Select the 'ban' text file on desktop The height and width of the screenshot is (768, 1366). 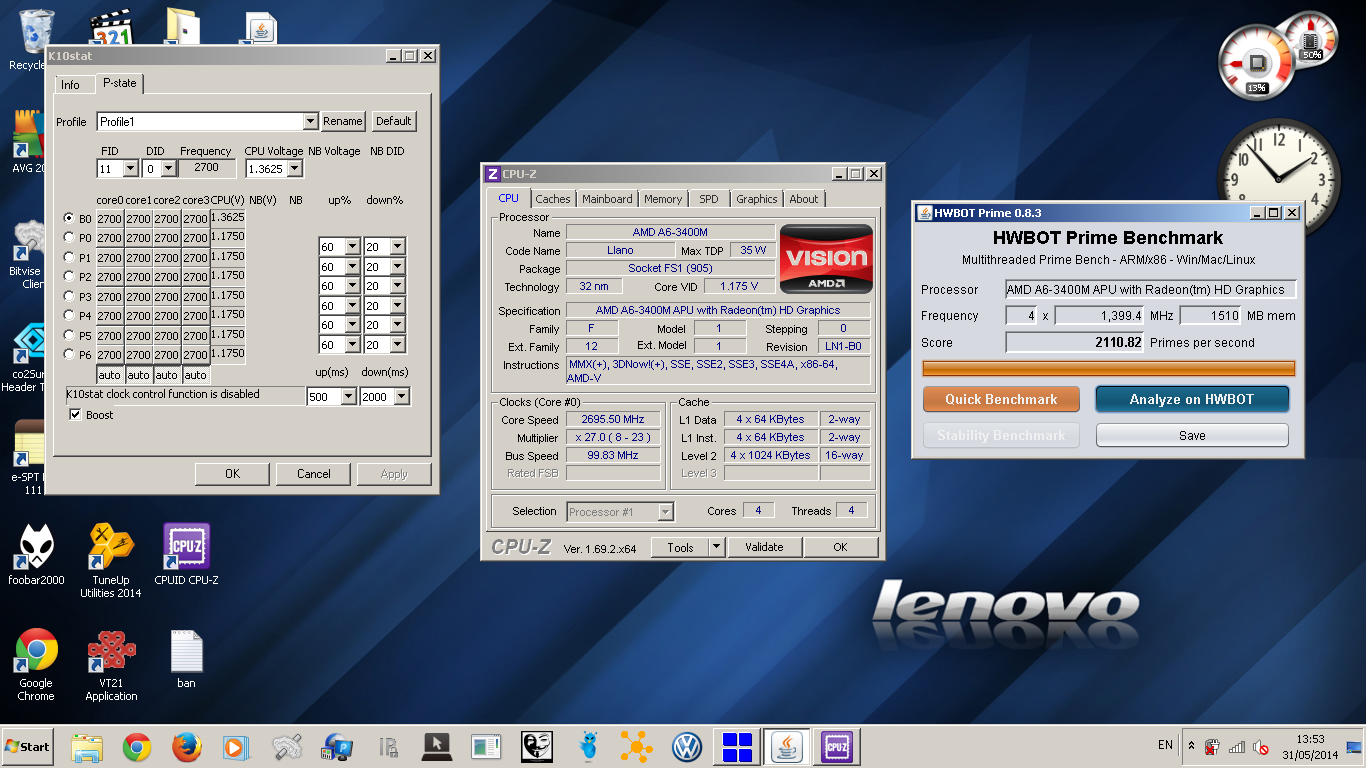click(186, 660)
